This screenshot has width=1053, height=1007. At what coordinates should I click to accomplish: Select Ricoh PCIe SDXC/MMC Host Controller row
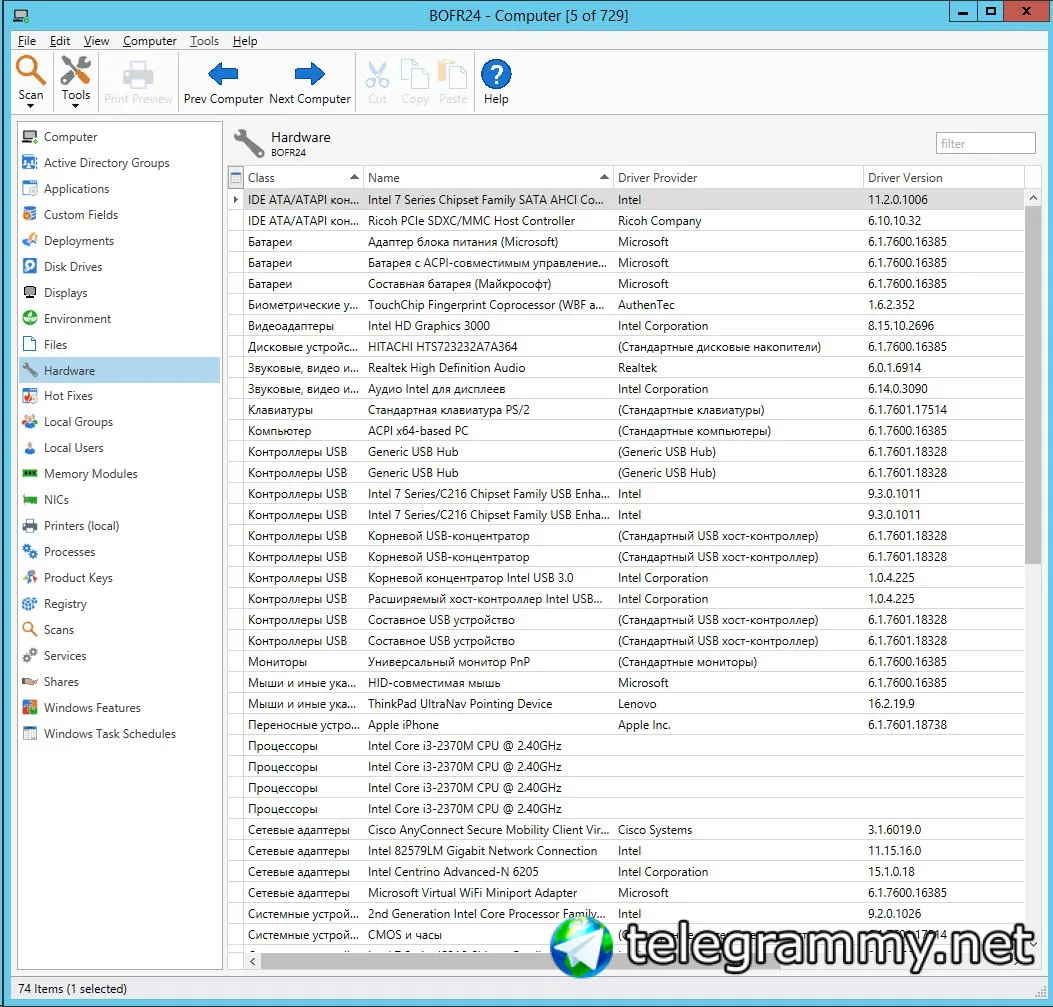click(x=626, y=221)
